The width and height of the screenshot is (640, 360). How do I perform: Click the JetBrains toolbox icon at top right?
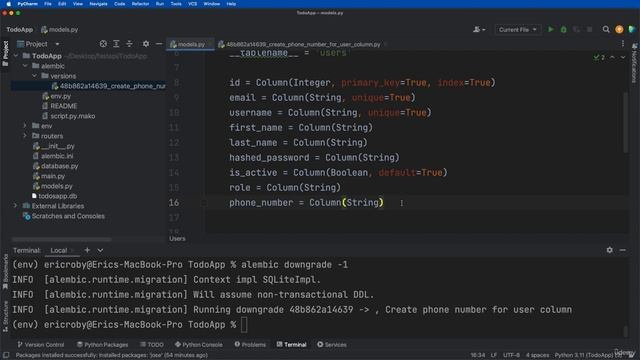pyautogui.click(x=632, y=29)
